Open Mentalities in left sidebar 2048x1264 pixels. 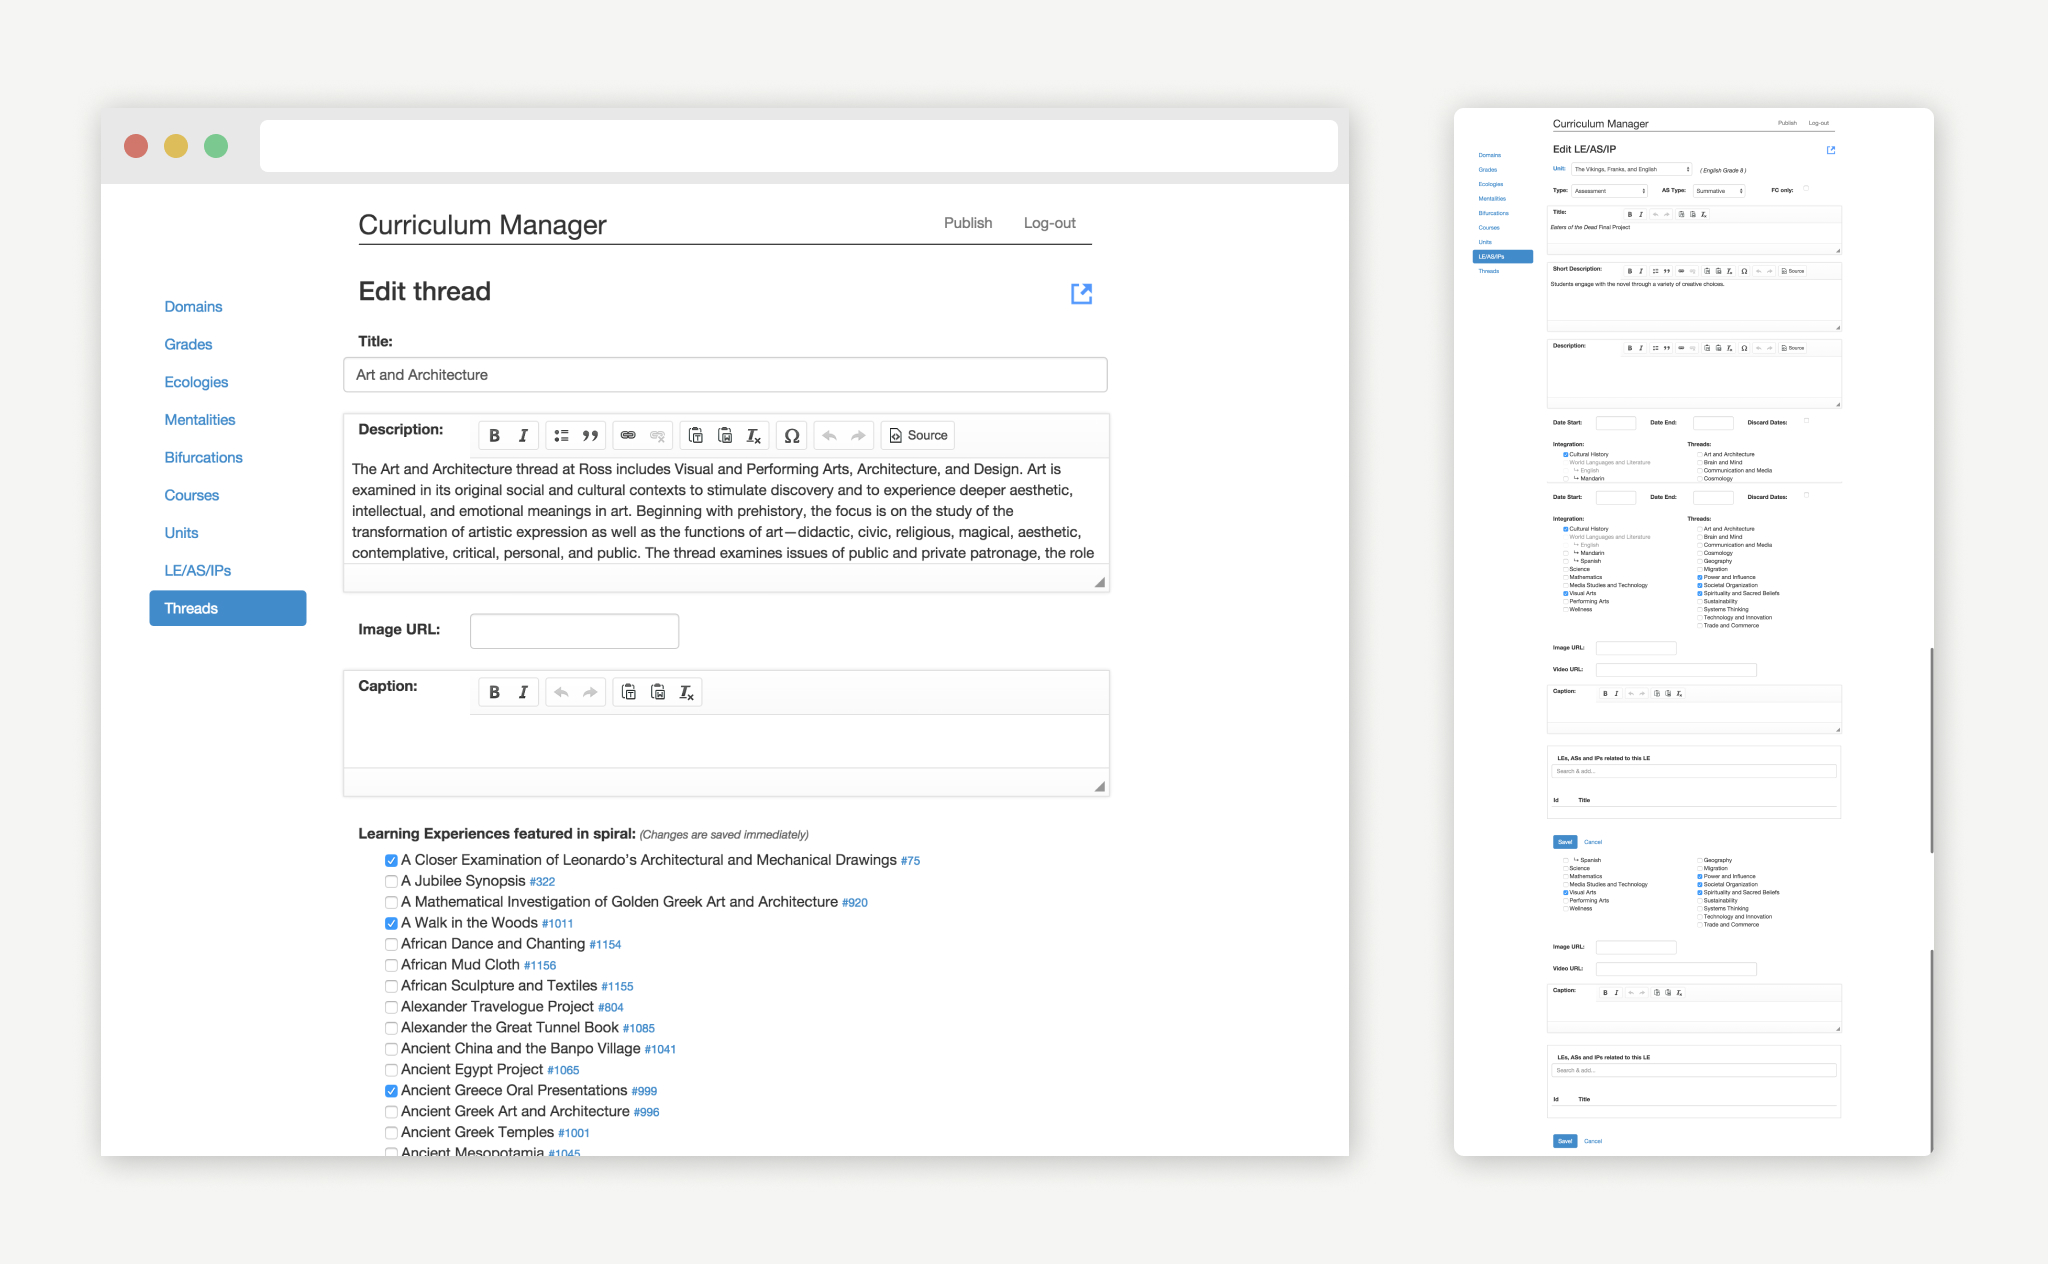pos(200,420)
